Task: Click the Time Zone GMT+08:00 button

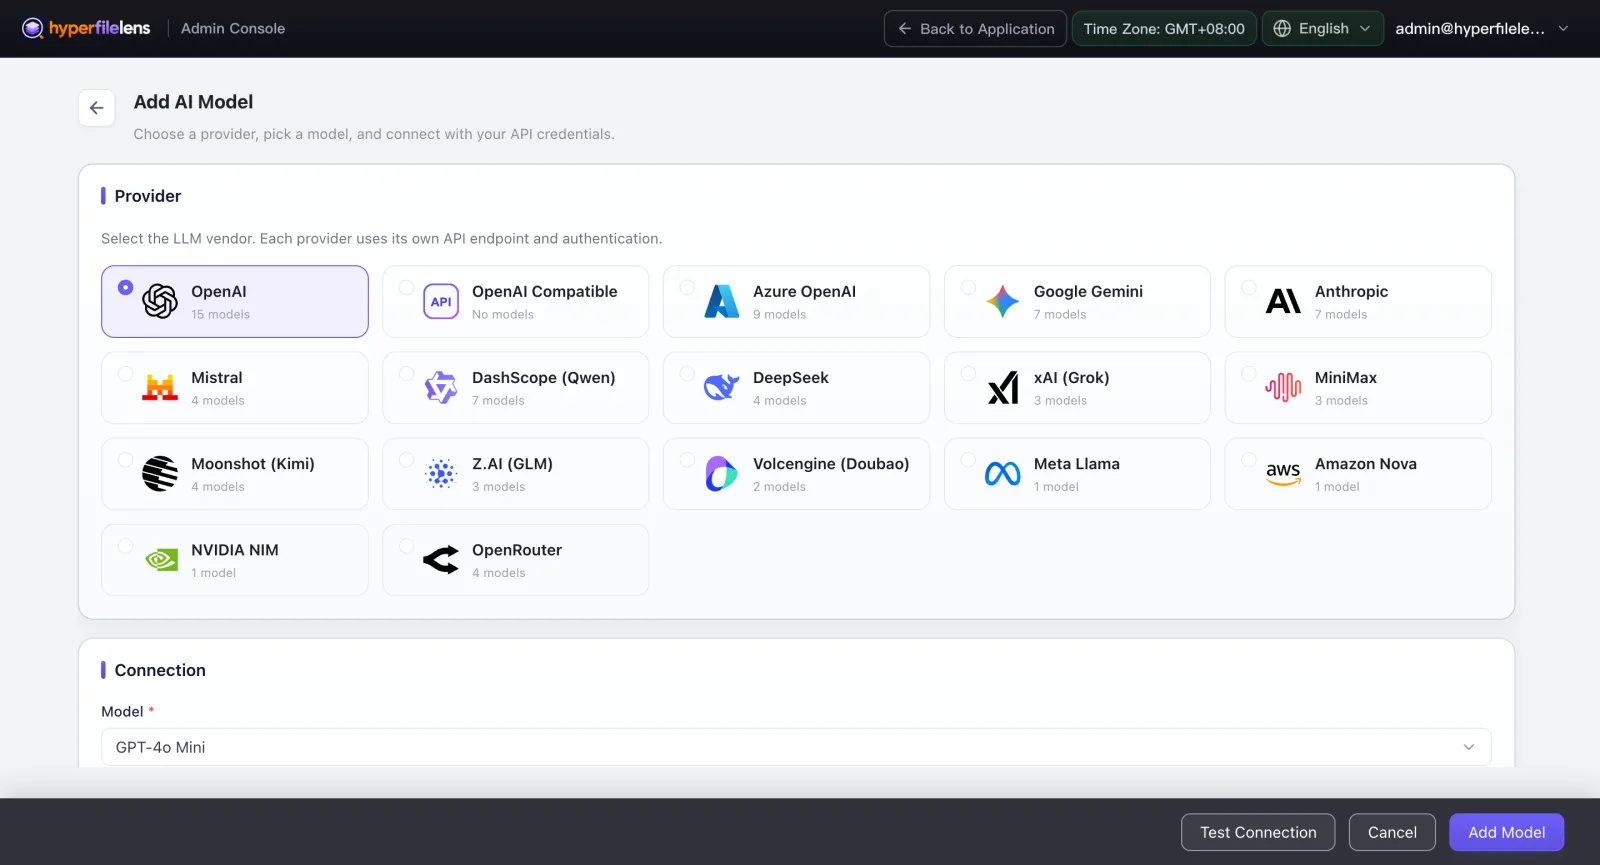Action: coord(1164,29)
